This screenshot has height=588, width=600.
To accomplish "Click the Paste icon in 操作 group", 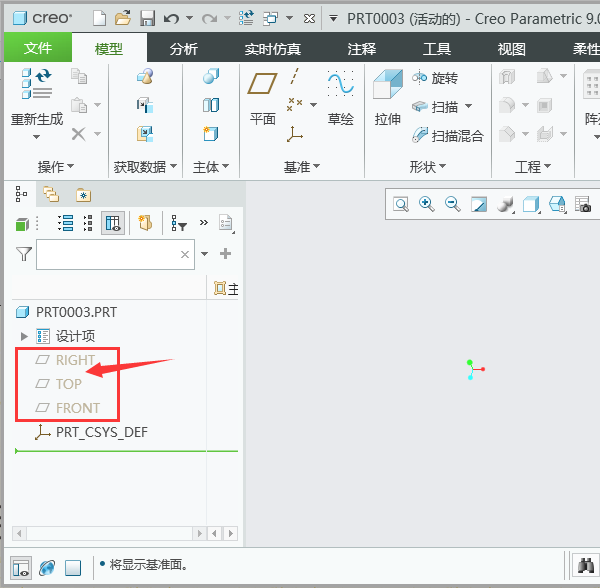I will pos(79,105).
